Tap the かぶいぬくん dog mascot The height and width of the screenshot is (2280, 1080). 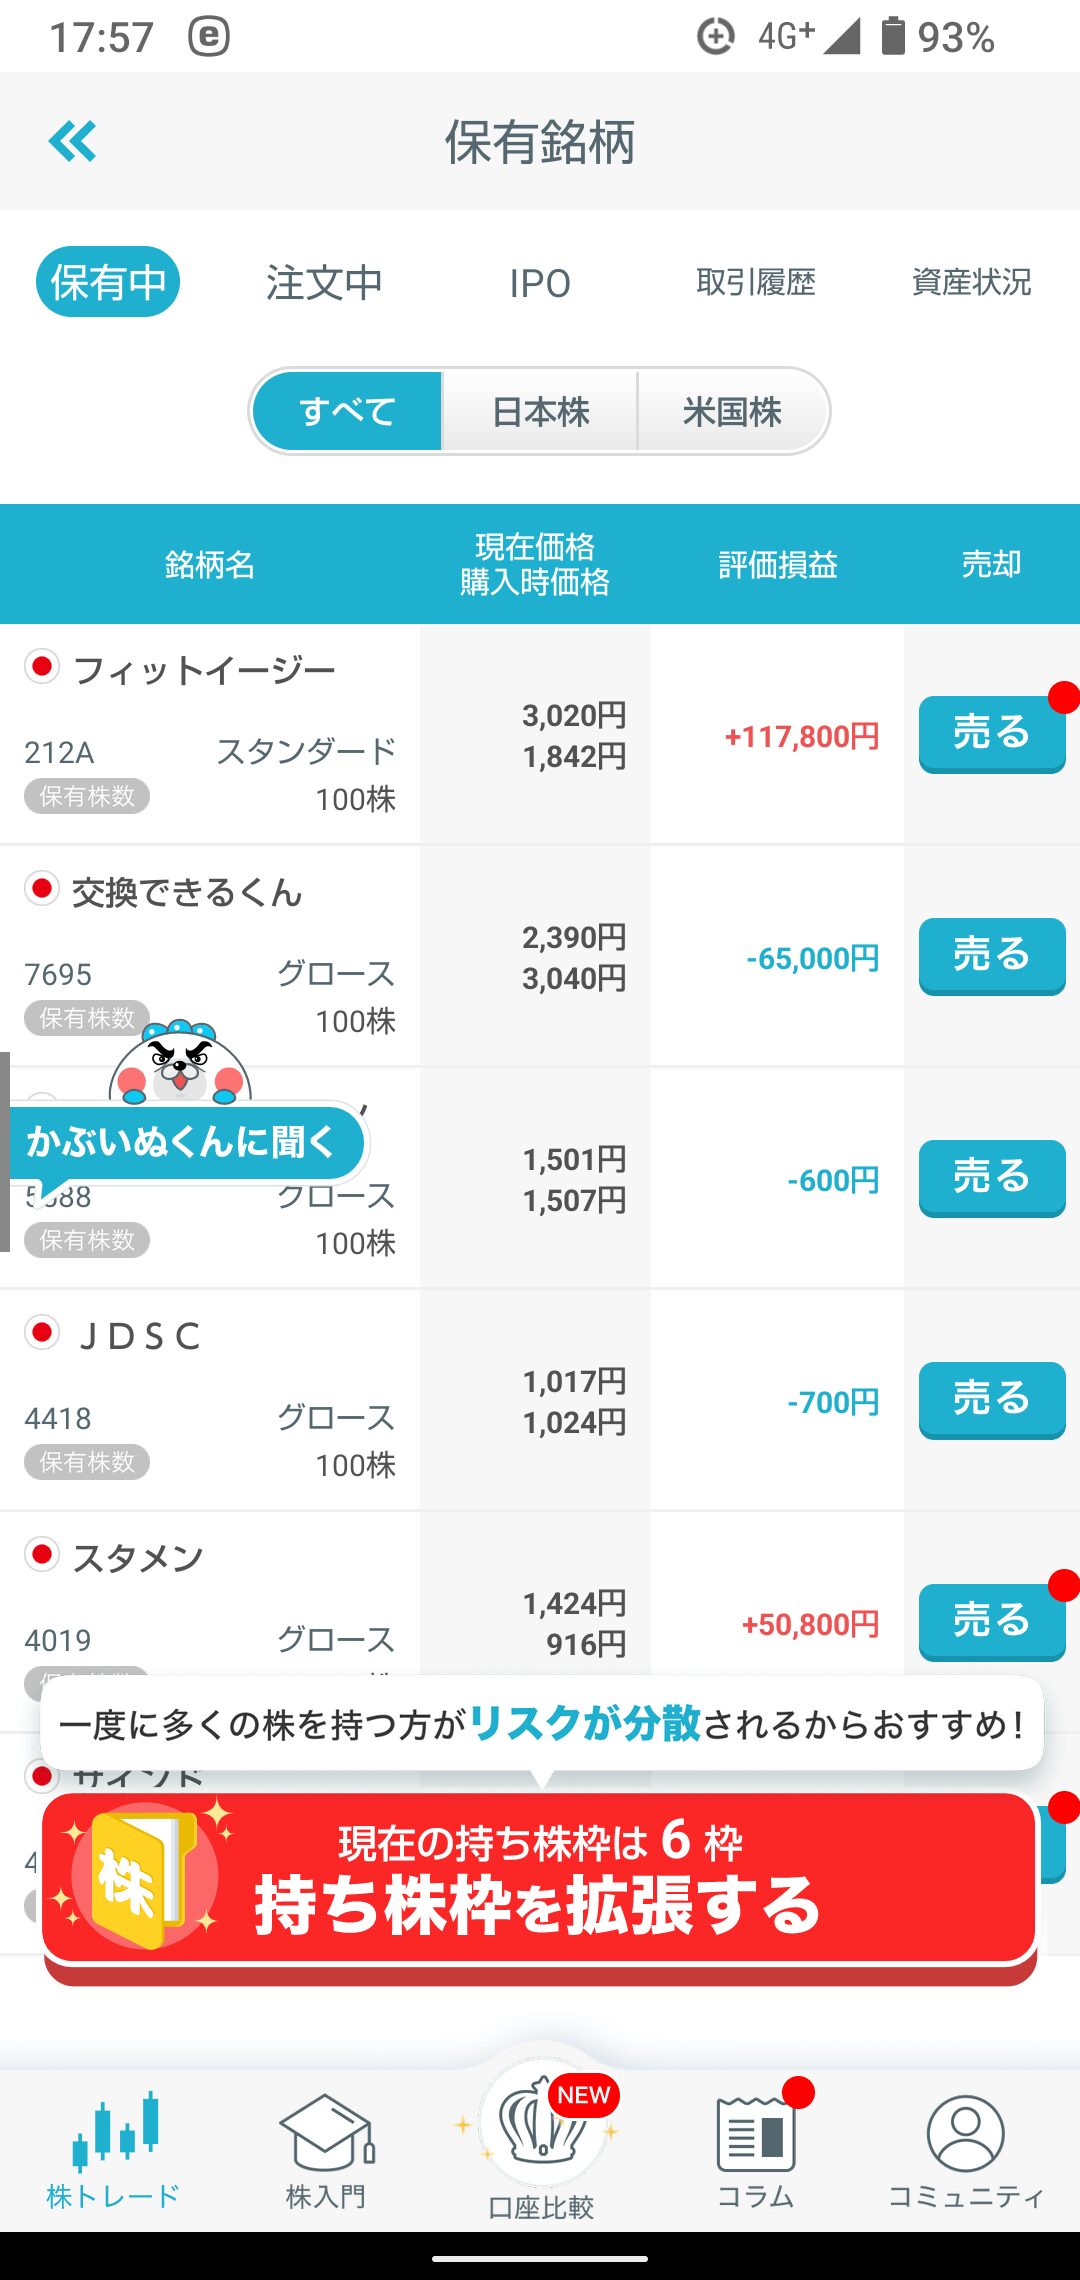pos(180,1062)
